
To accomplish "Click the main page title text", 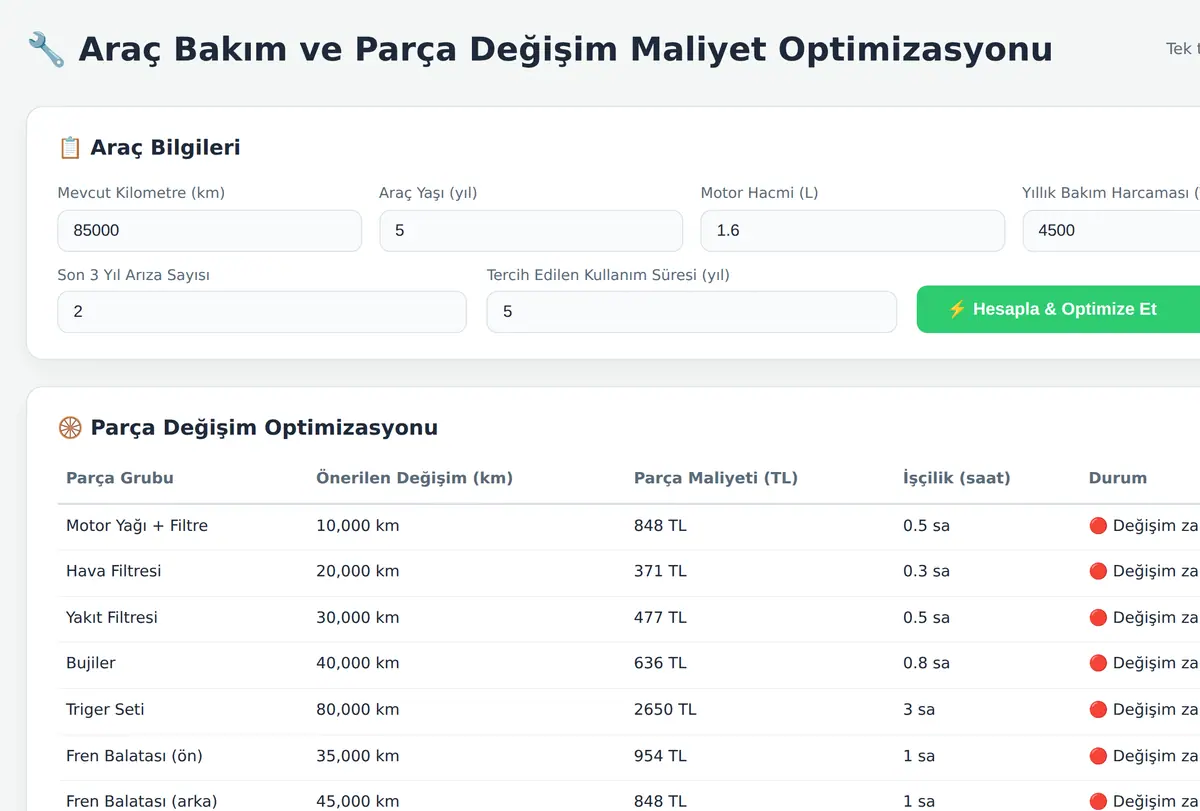I will [565, 49].
